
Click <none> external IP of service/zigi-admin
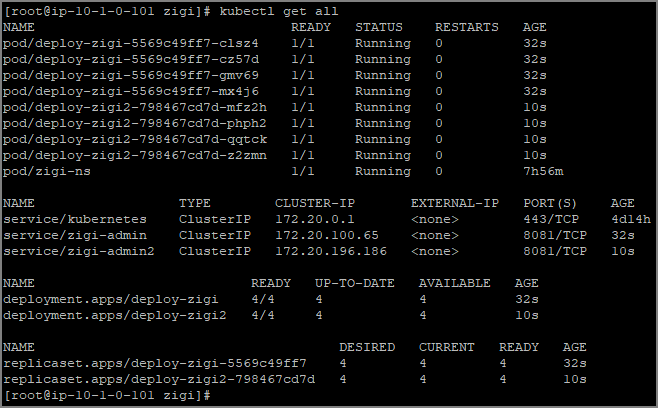pyautogui.click(x=435, y=235)
